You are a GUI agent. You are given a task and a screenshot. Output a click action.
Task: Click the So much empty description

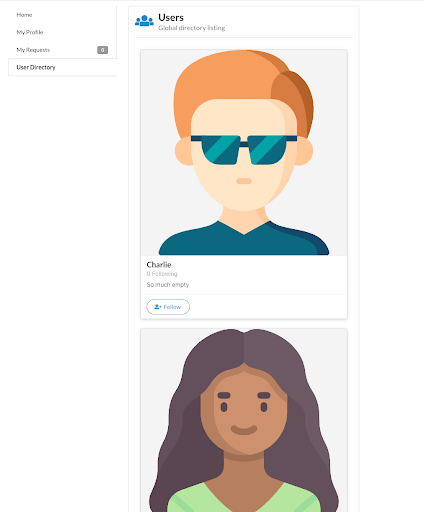(x=168, y=285)
